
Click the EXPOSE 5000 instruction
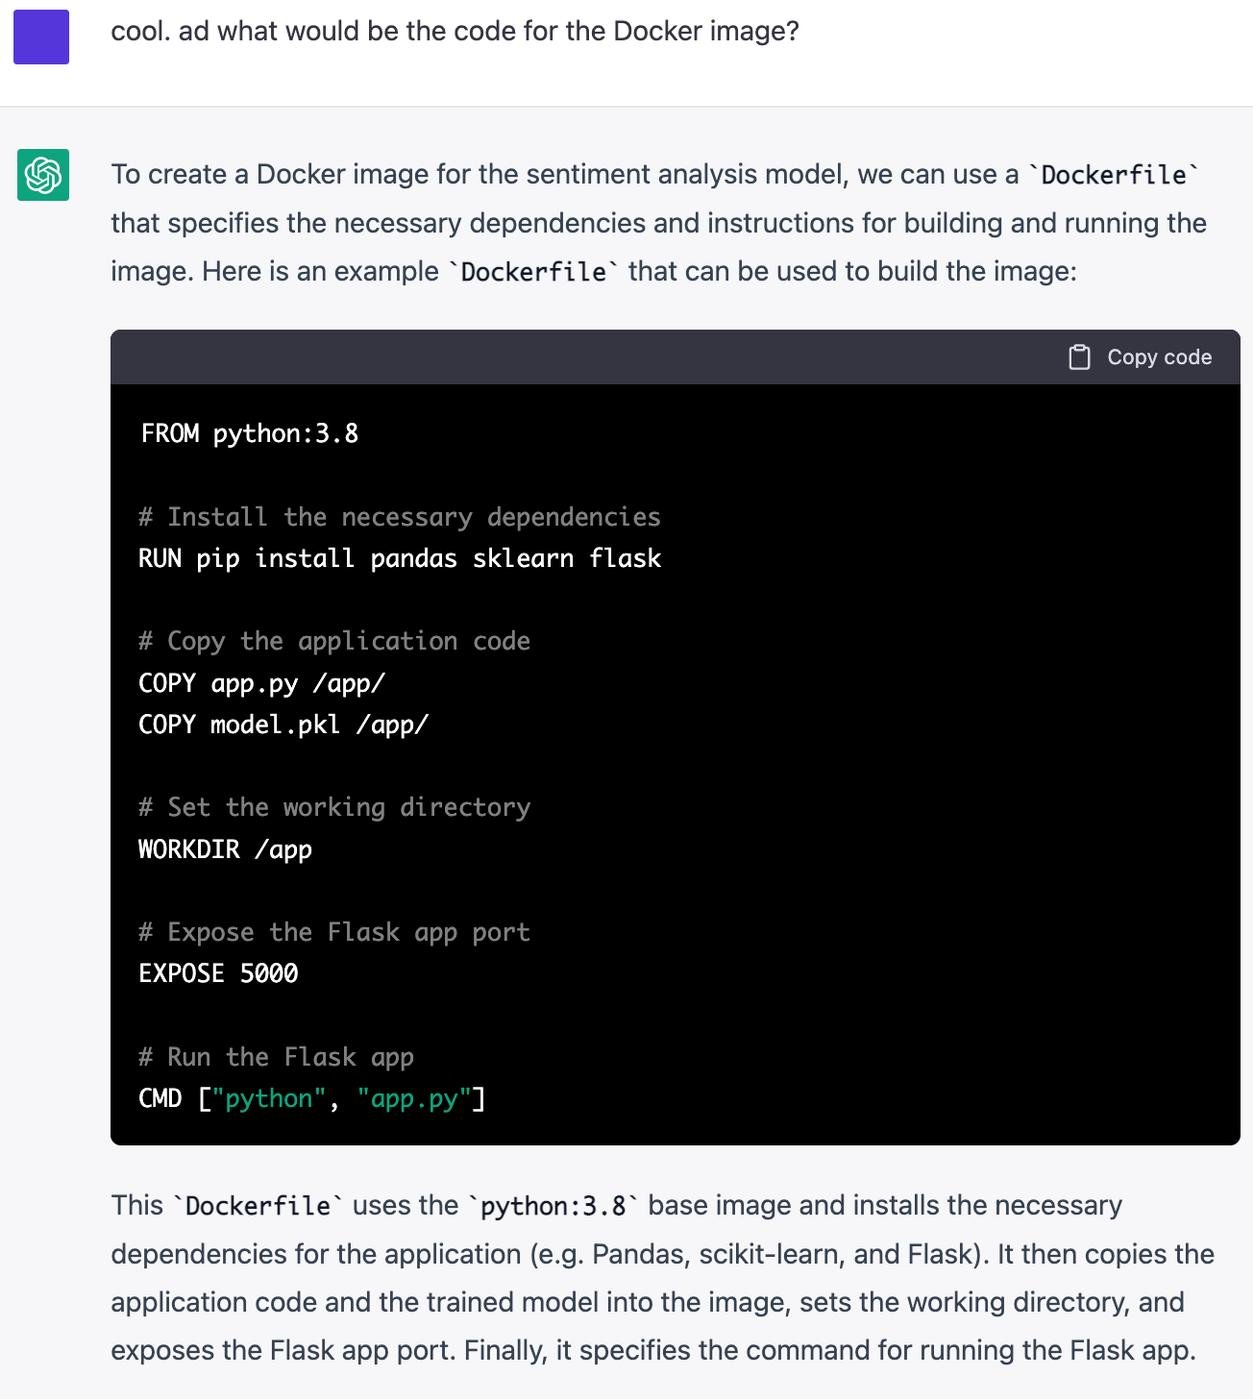point(218,973)
